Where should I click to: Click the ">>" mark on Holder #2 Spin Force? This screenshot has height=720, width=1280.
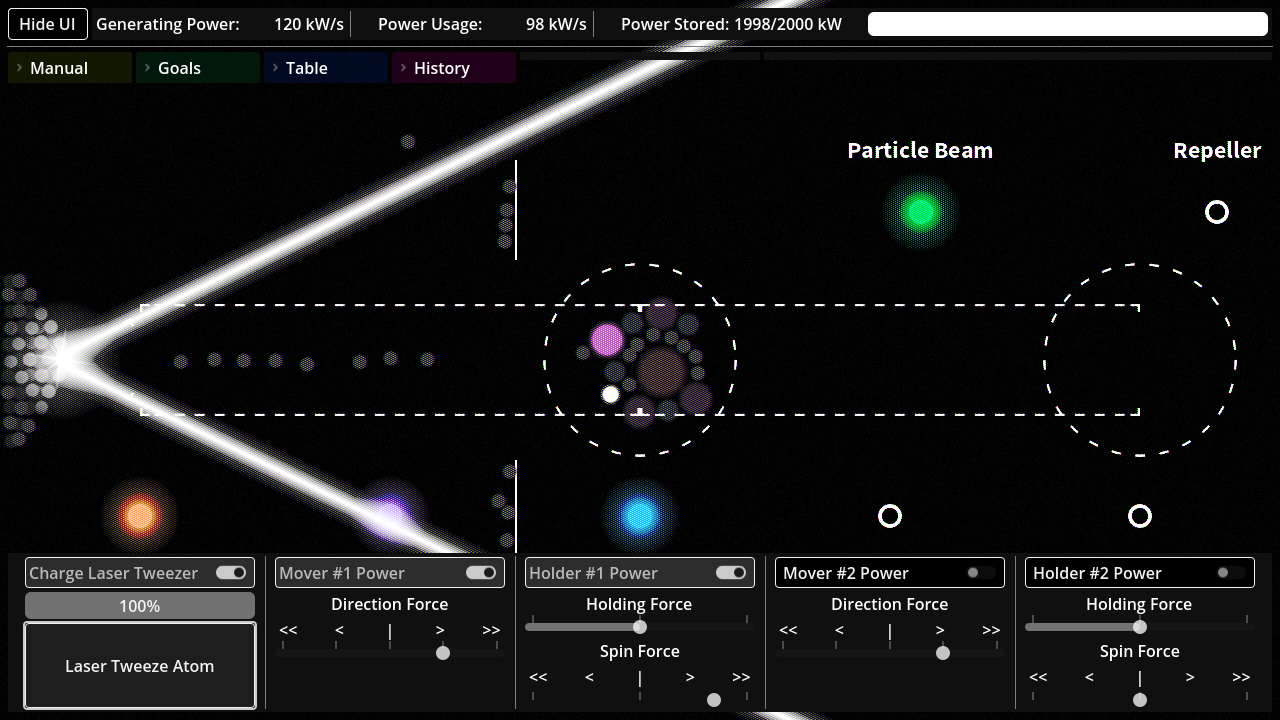click(1241, 677)
